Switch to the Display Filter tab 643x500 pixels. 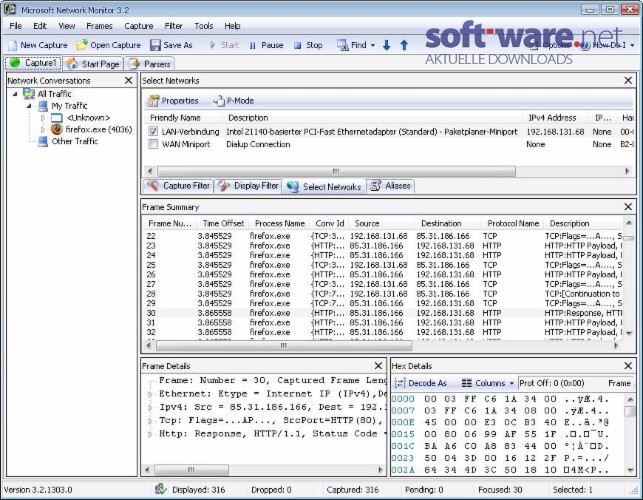(x=248, y=186)
